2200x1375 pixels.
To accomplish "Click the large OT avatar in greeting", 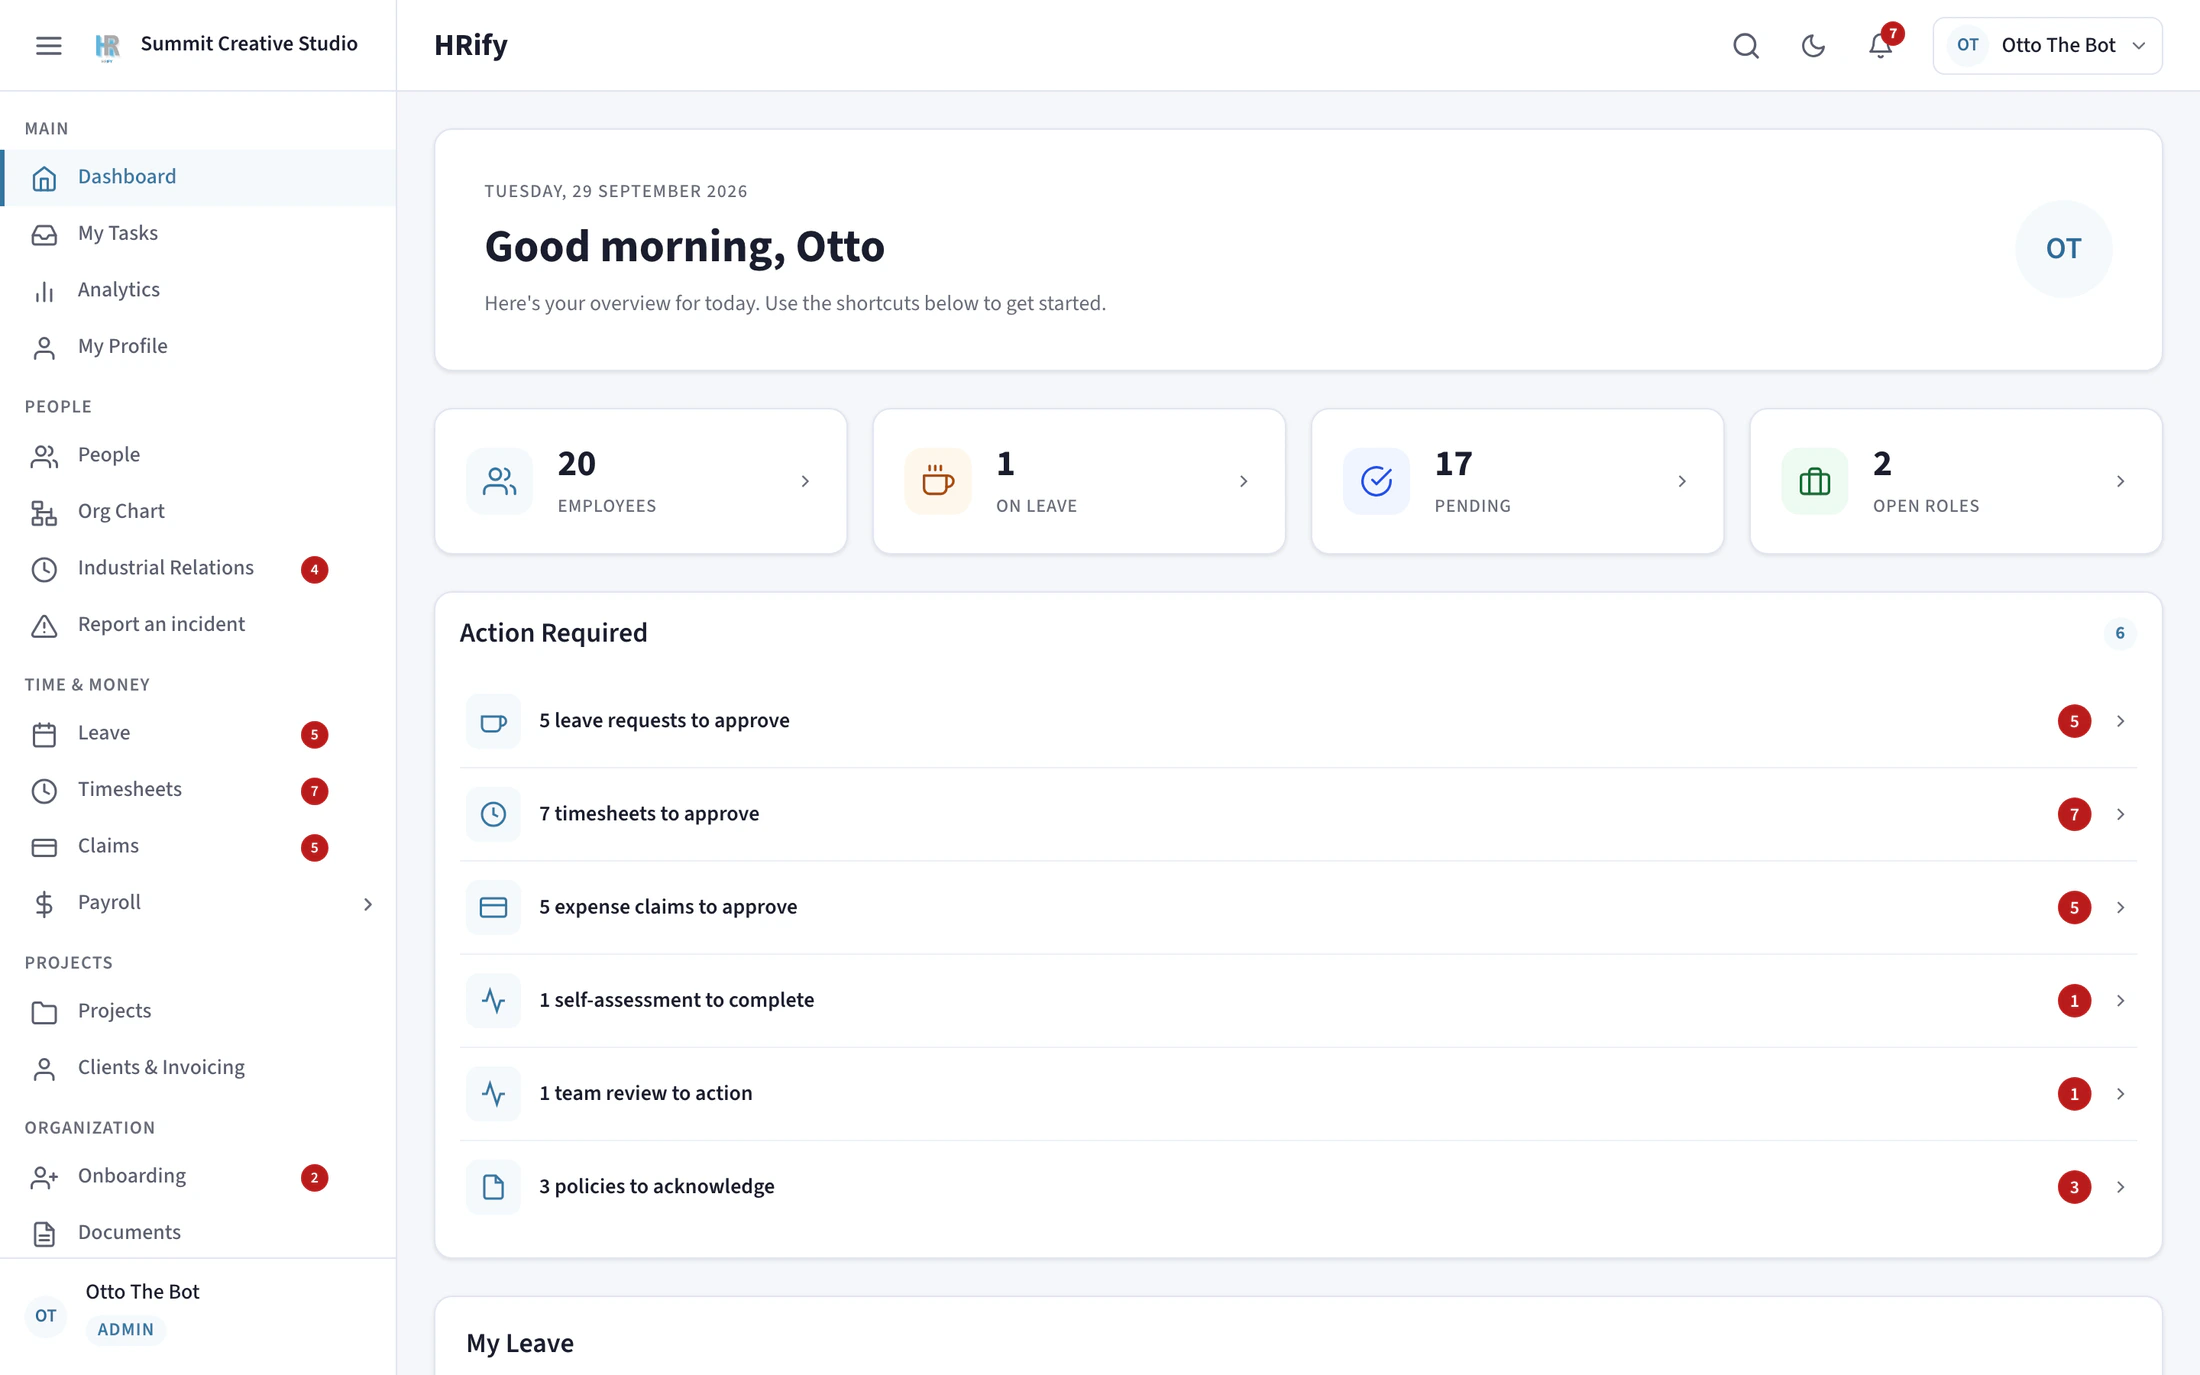I will click(2063, 248).
